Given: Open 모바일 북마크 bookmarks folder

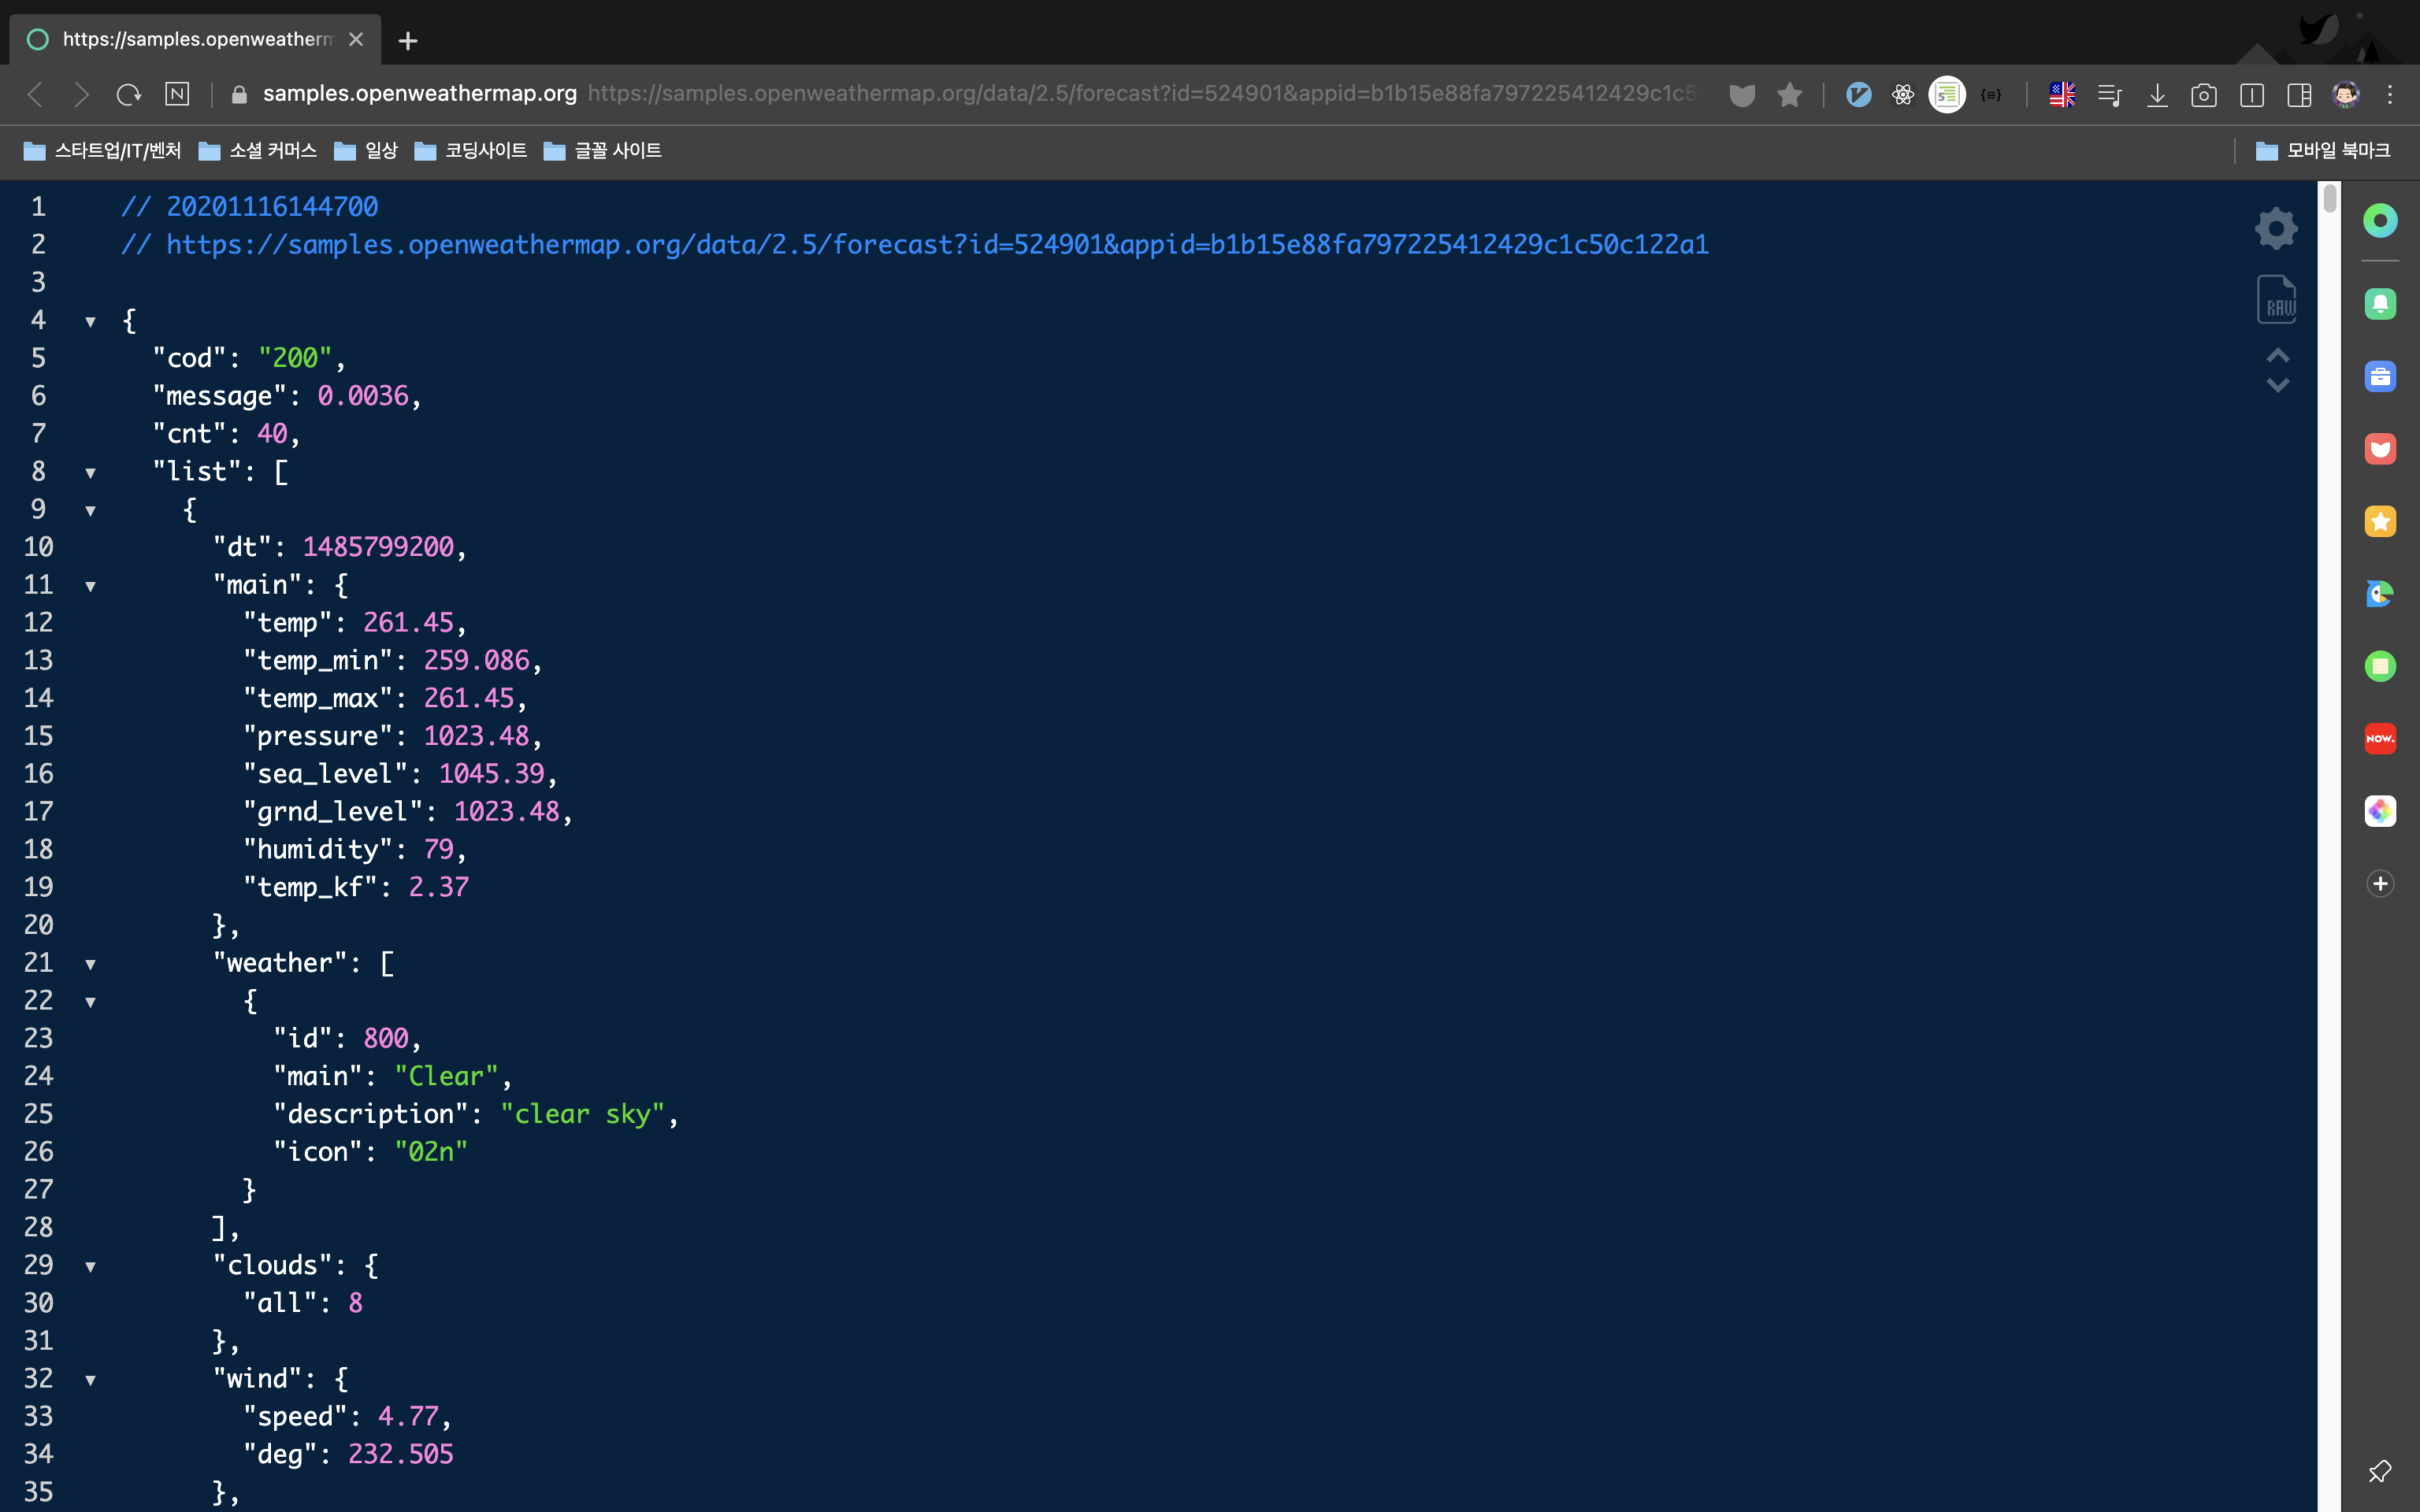Looking at the screenshot, I should [2322, 151].
